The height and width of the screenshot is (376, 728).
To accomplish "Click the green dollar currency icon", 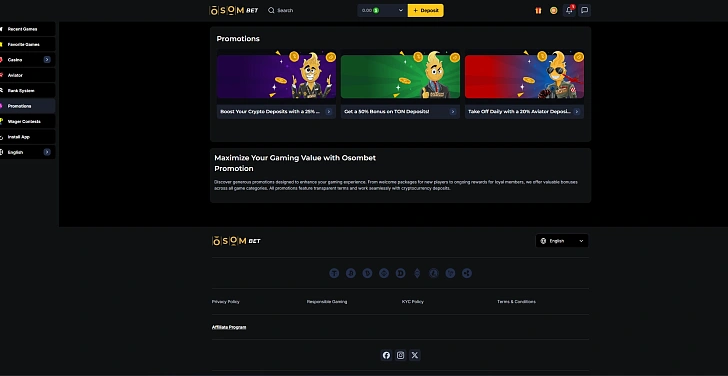I will (376, 10).
